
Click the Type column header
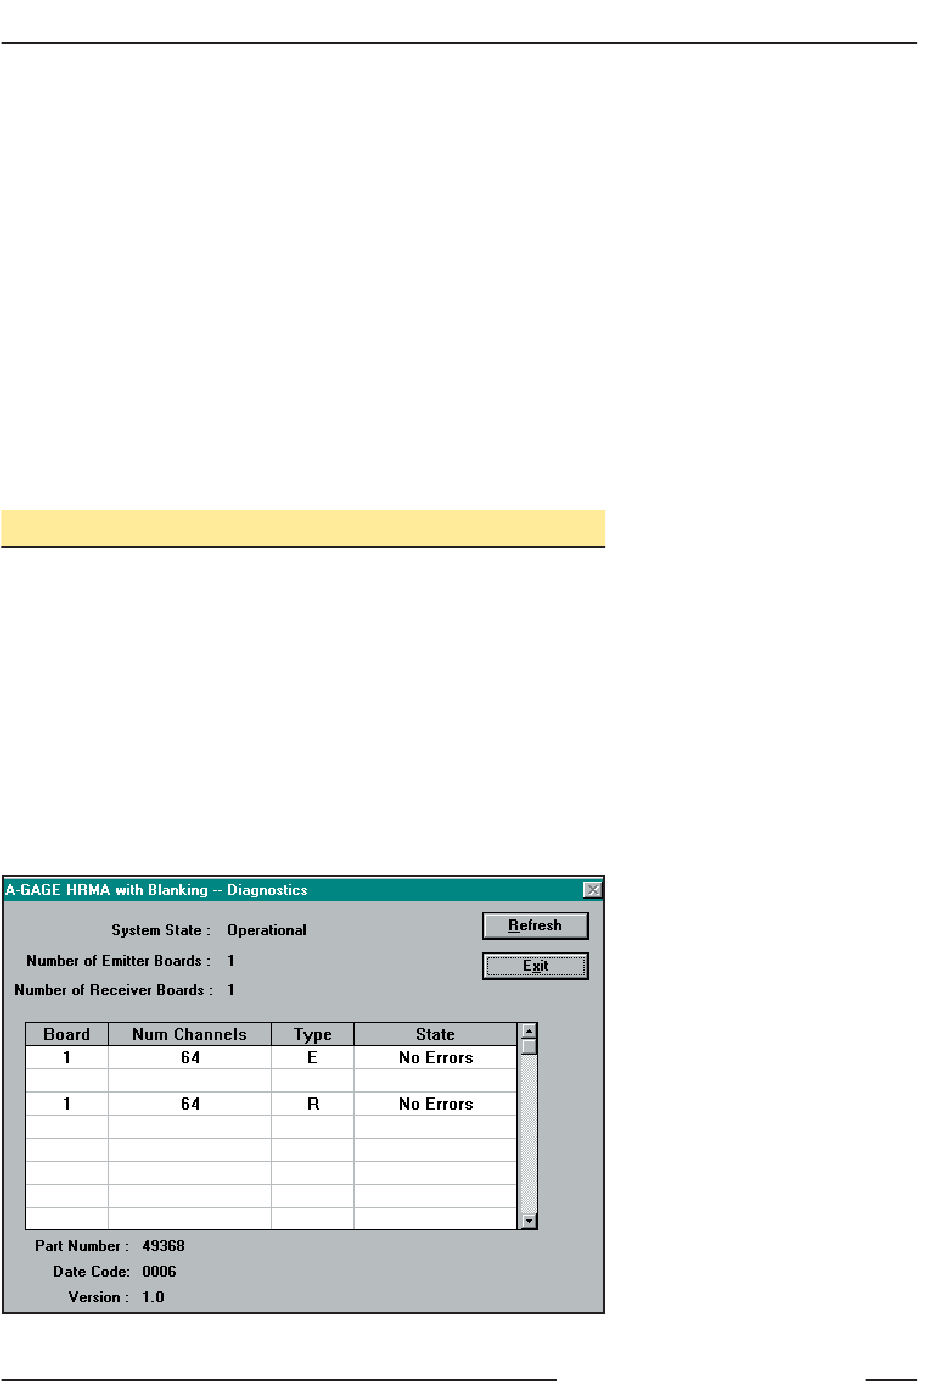point(313,1035)
